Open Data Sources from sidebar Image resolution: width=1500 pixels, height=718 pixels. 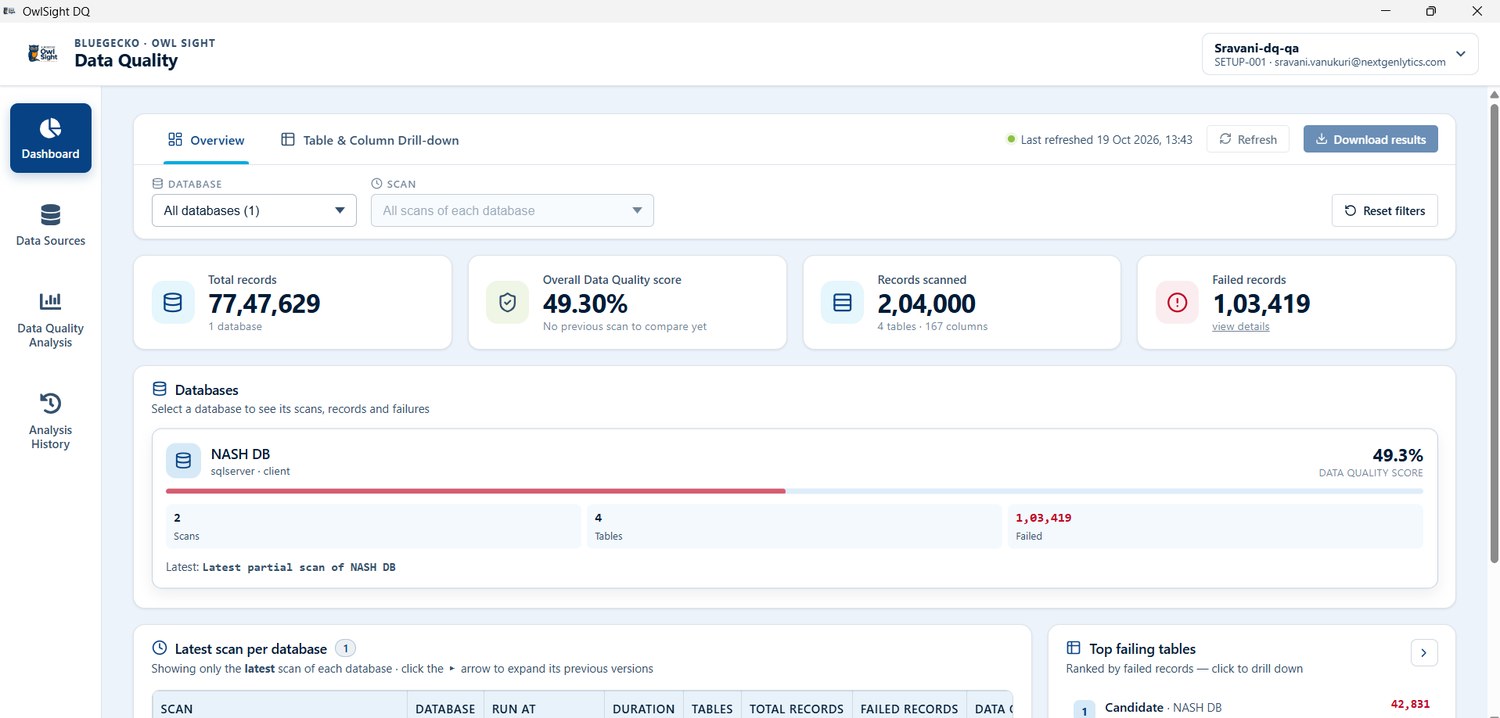point(51,225)
